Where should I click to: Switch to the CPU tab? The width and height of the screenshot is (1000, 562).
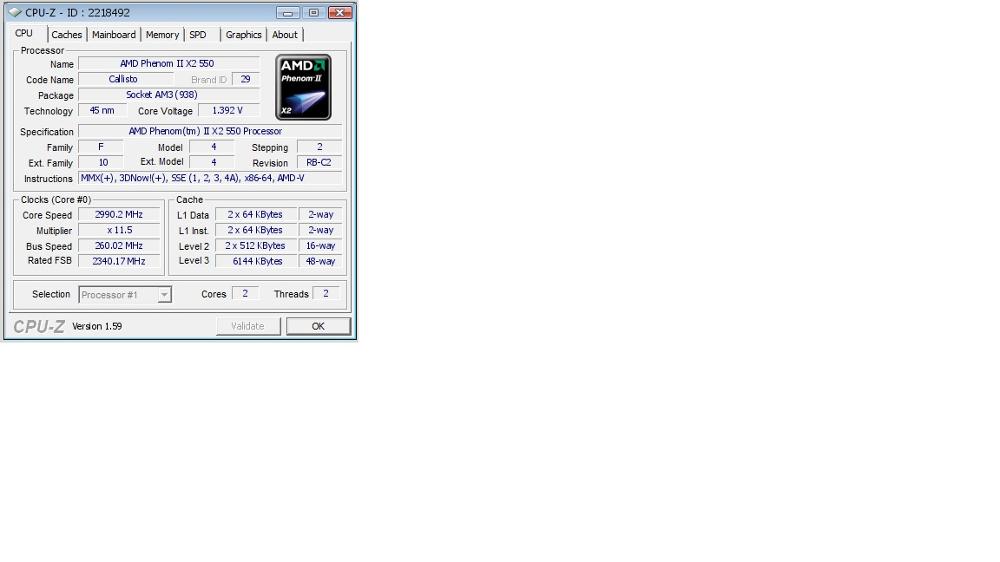[x=24, y=33]
